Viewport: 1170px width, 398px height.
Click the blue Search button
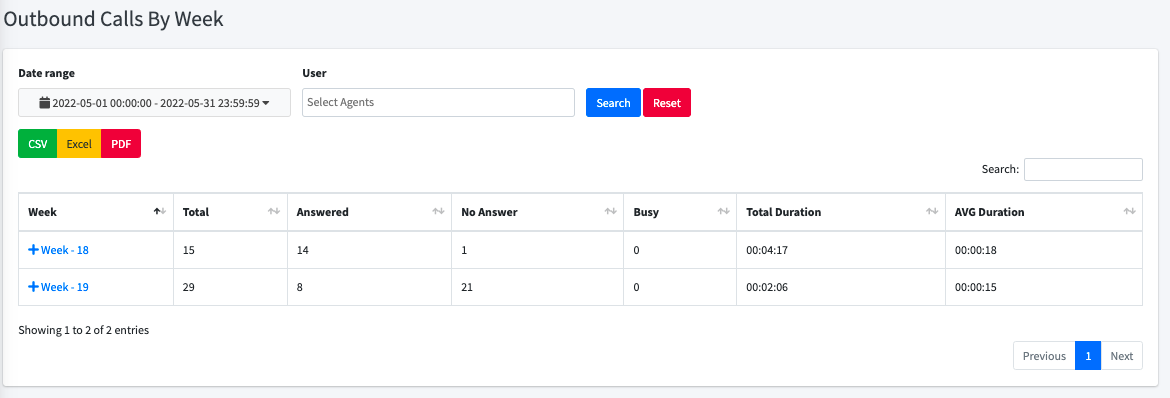(x=613, y=102)
